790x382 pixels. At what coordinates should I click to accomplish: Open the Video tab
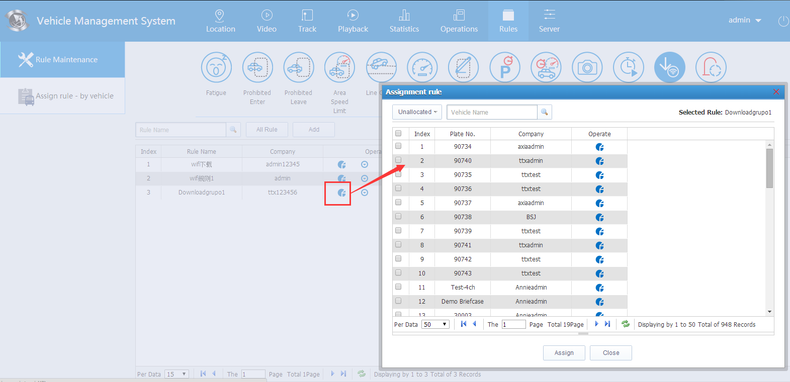coord(267,21)
